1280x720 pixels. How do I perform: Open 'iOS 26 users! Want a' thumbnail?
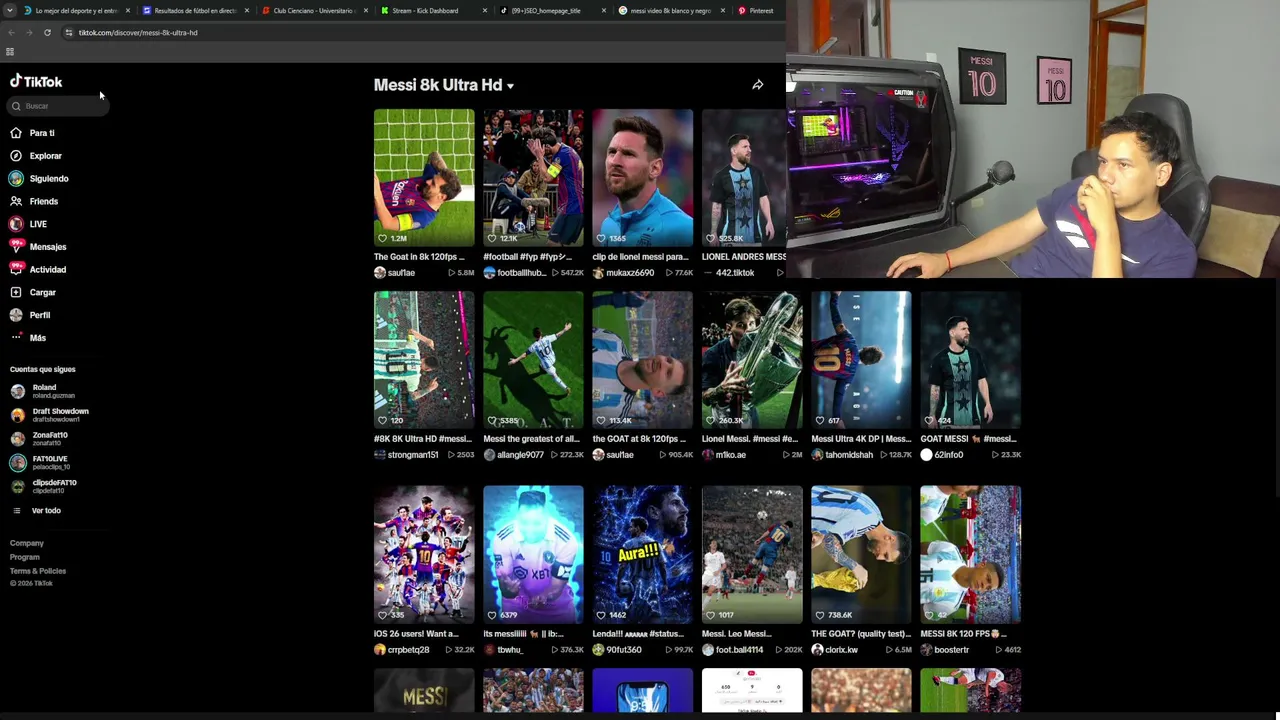(424, 555)
